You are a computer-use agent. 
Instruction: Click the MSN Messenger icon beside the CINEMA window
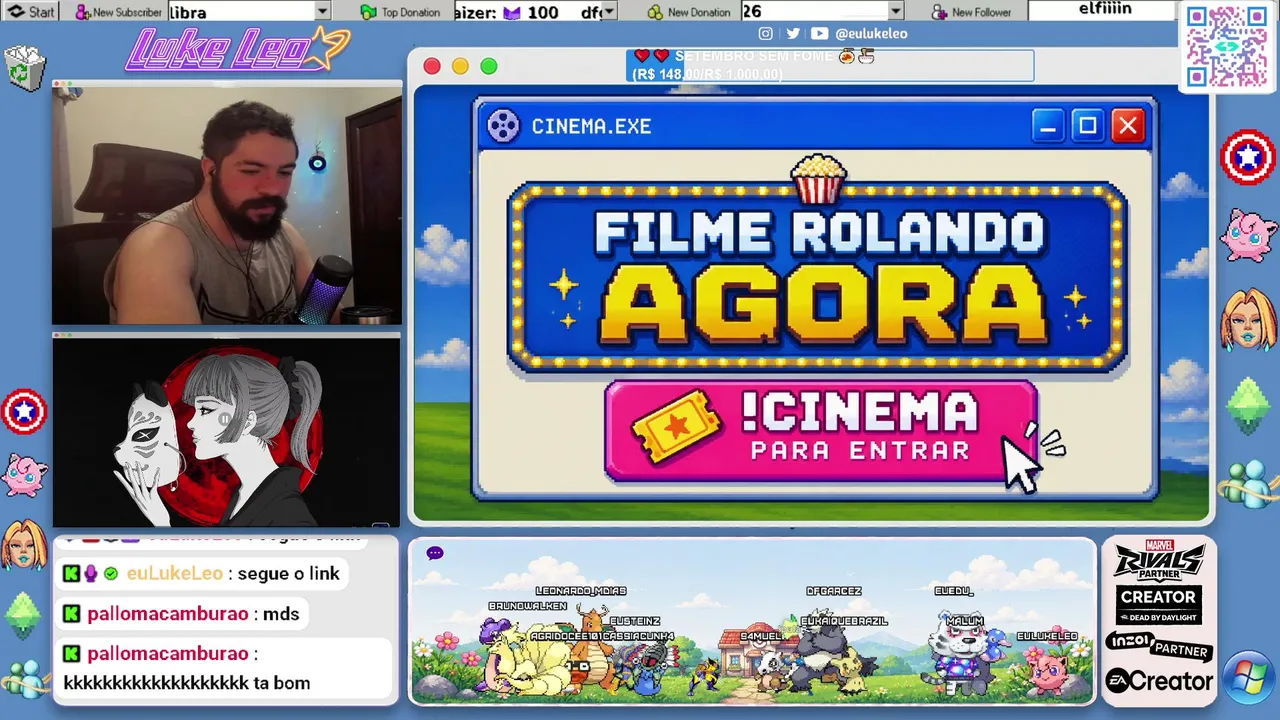click(1248, 485)
